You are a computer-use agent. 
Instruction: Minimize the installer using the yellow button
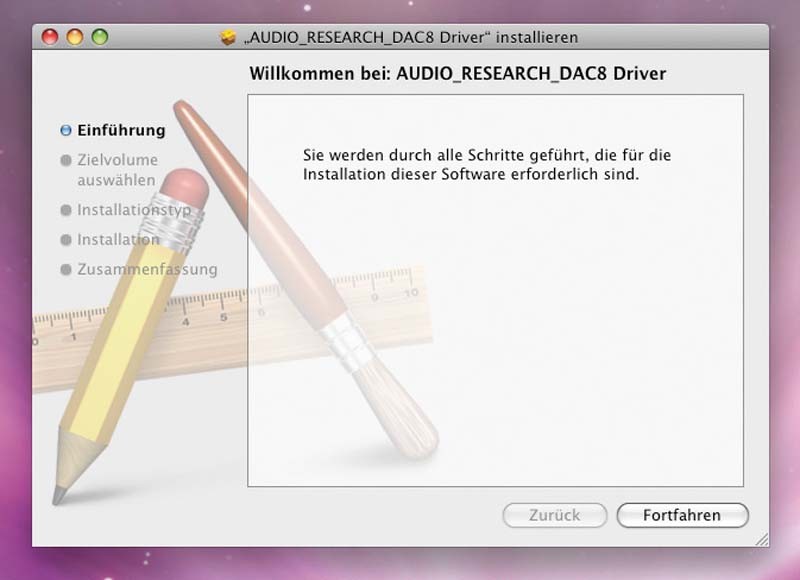point(75,37)
